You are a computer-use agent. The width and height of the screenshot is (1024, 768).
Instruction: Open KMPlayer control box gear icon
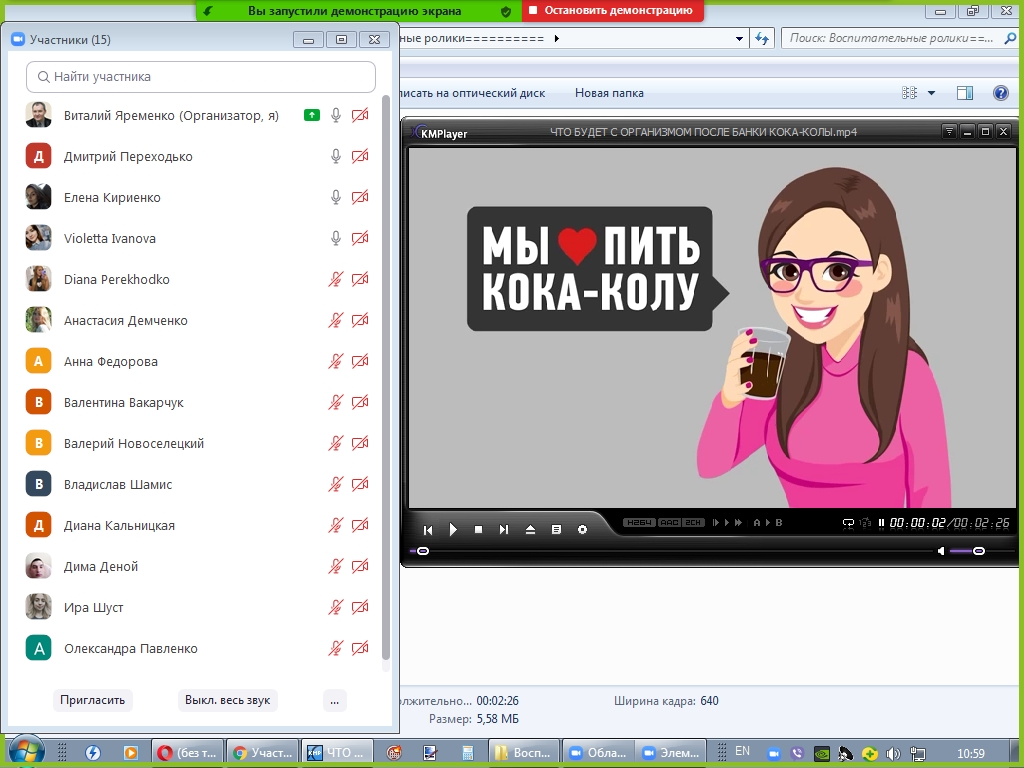point(583,530)
